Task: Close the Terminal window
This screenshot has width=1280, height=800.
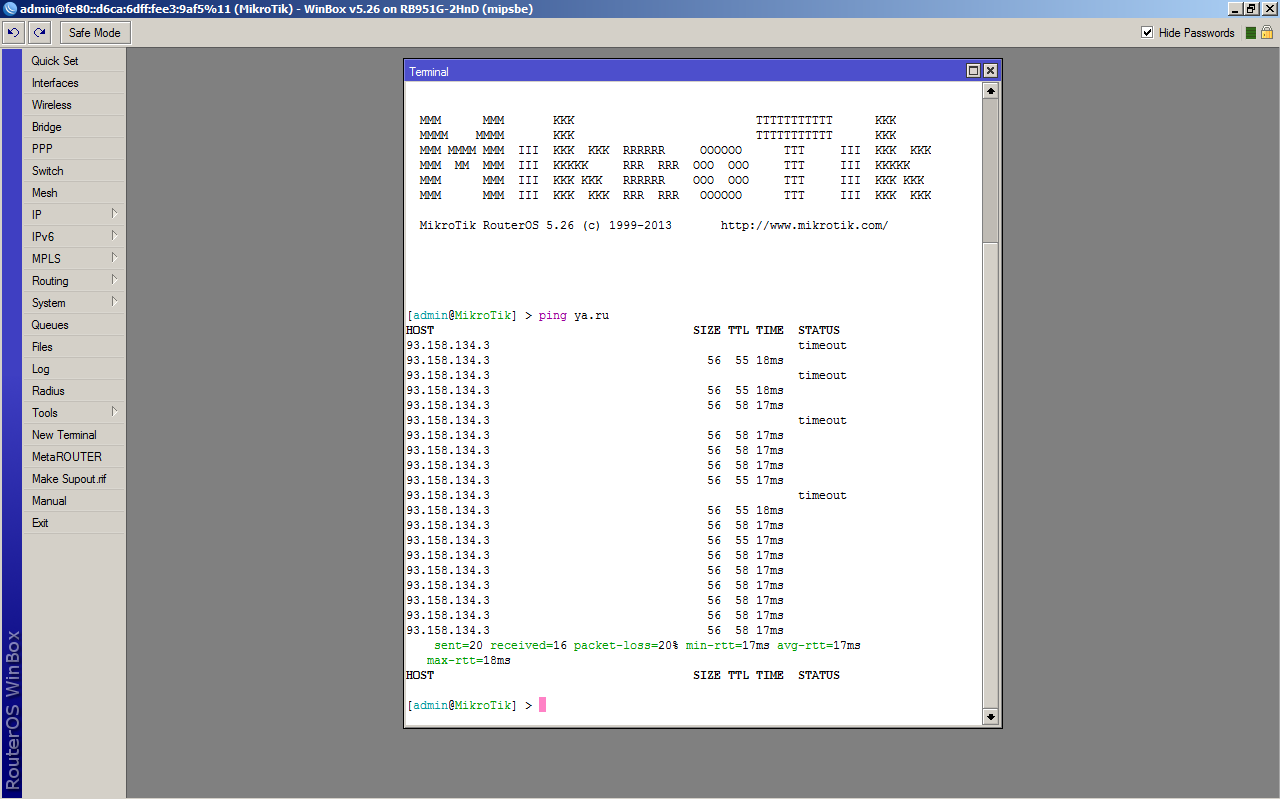Action: [990, 71]
